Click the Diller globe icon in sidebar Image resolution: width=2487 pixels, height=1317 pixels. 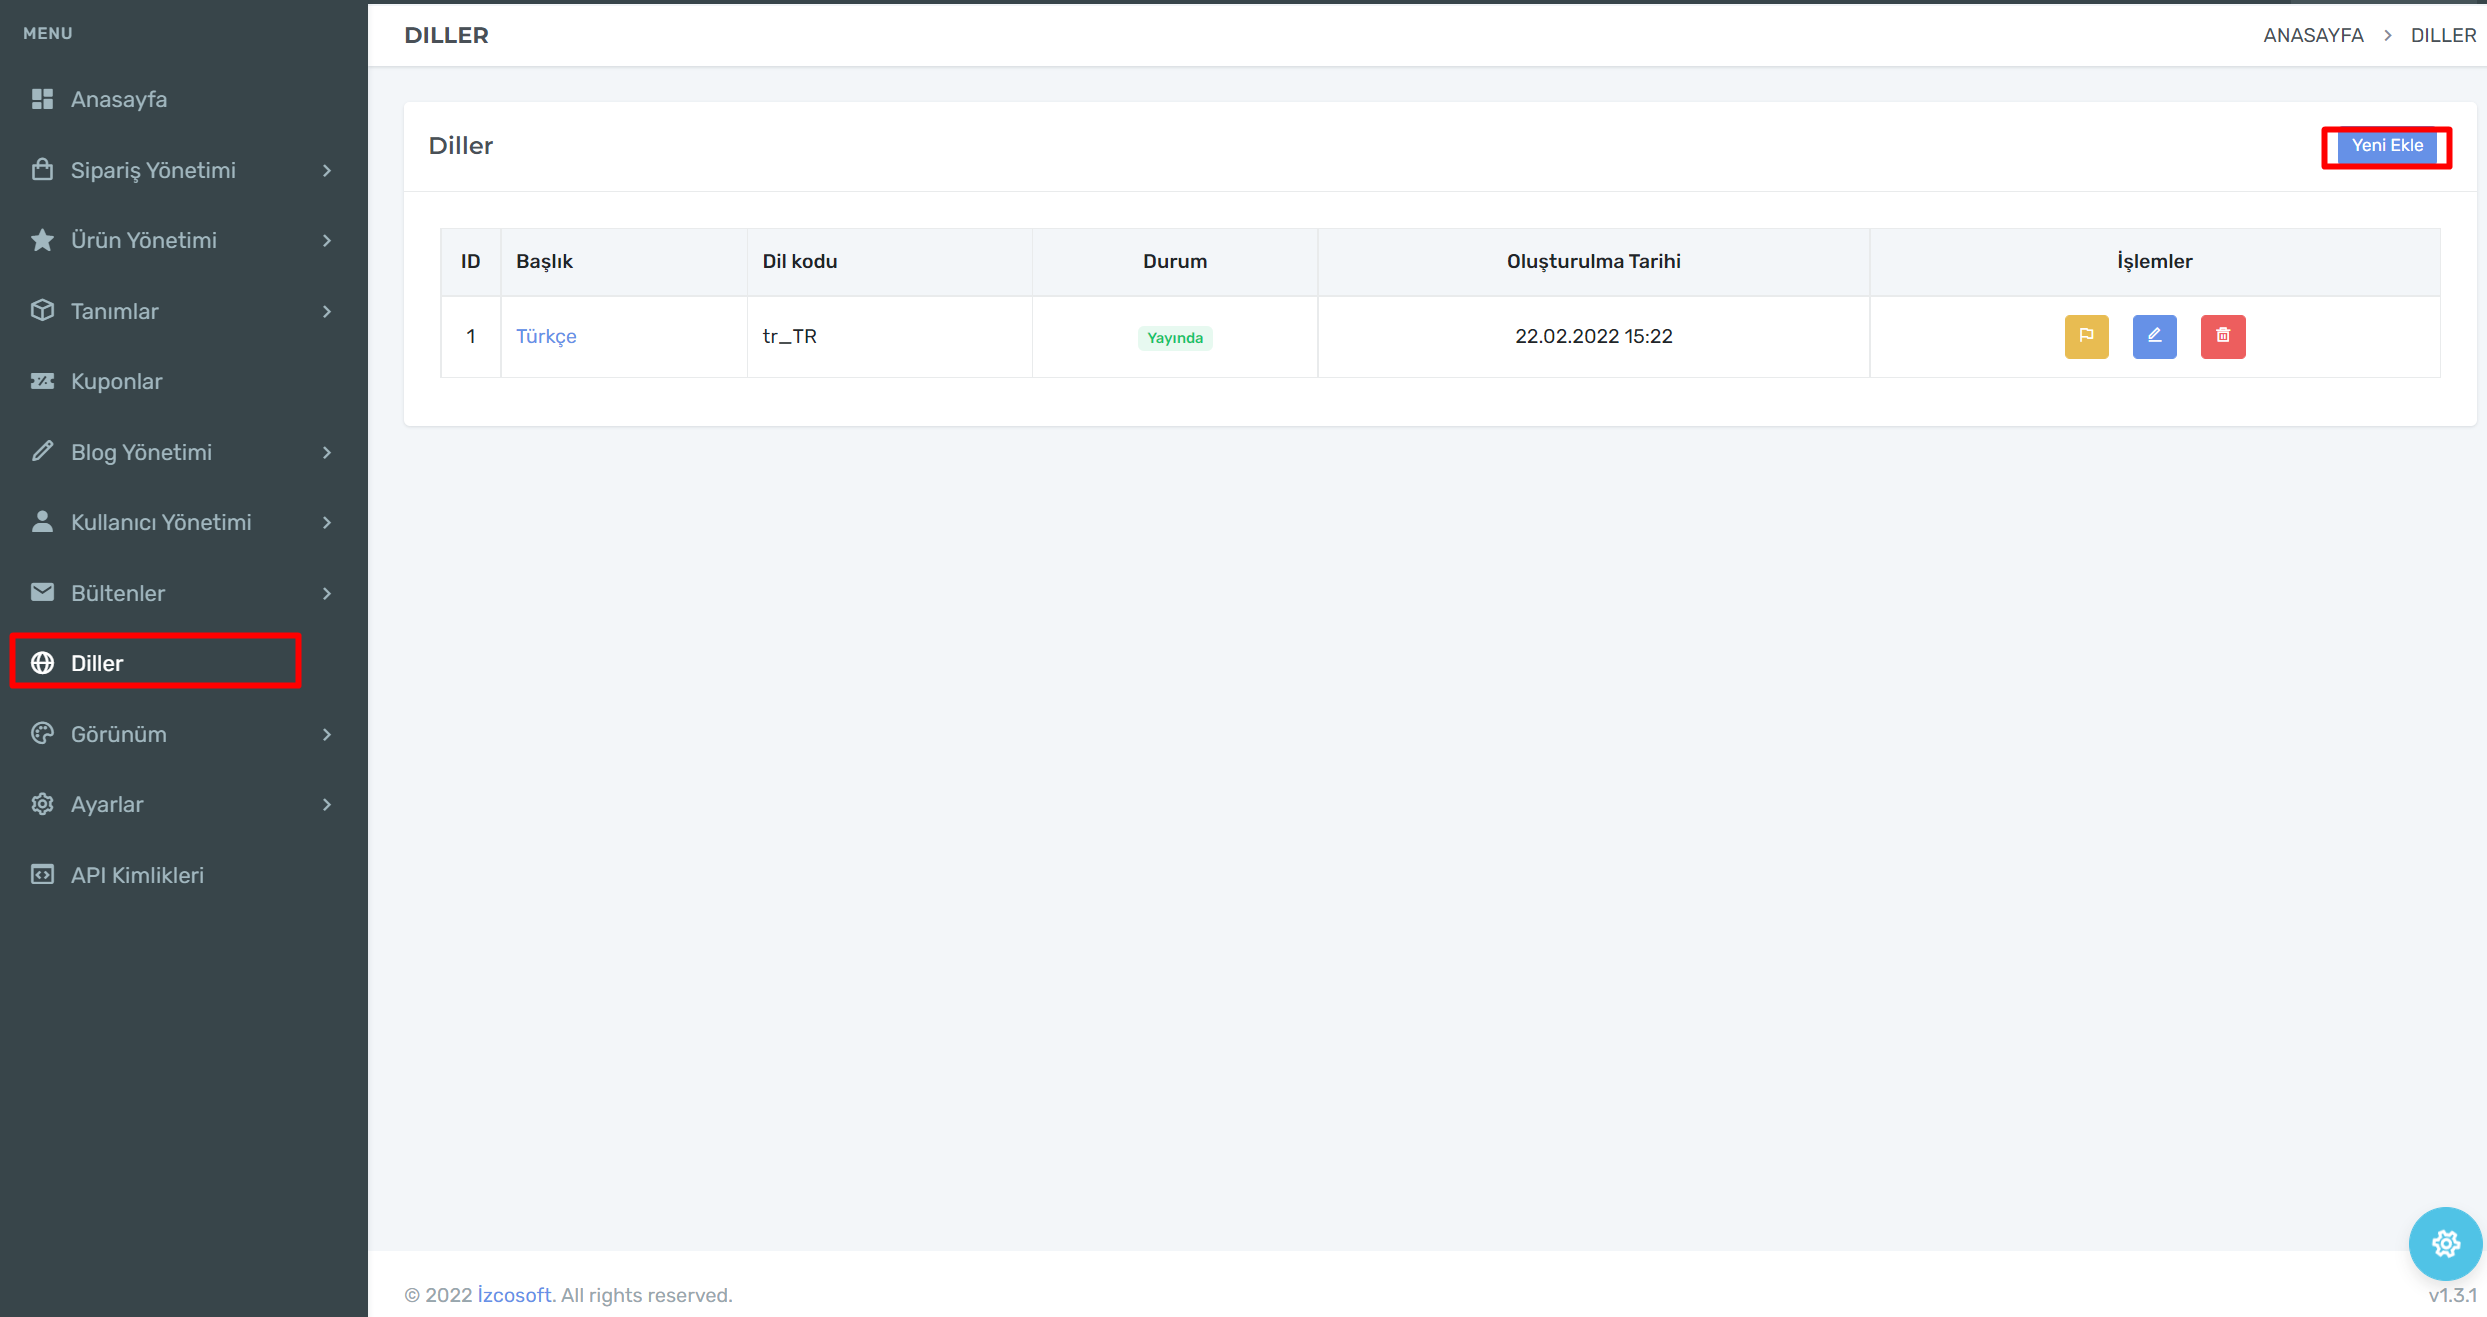pos(42,663)
